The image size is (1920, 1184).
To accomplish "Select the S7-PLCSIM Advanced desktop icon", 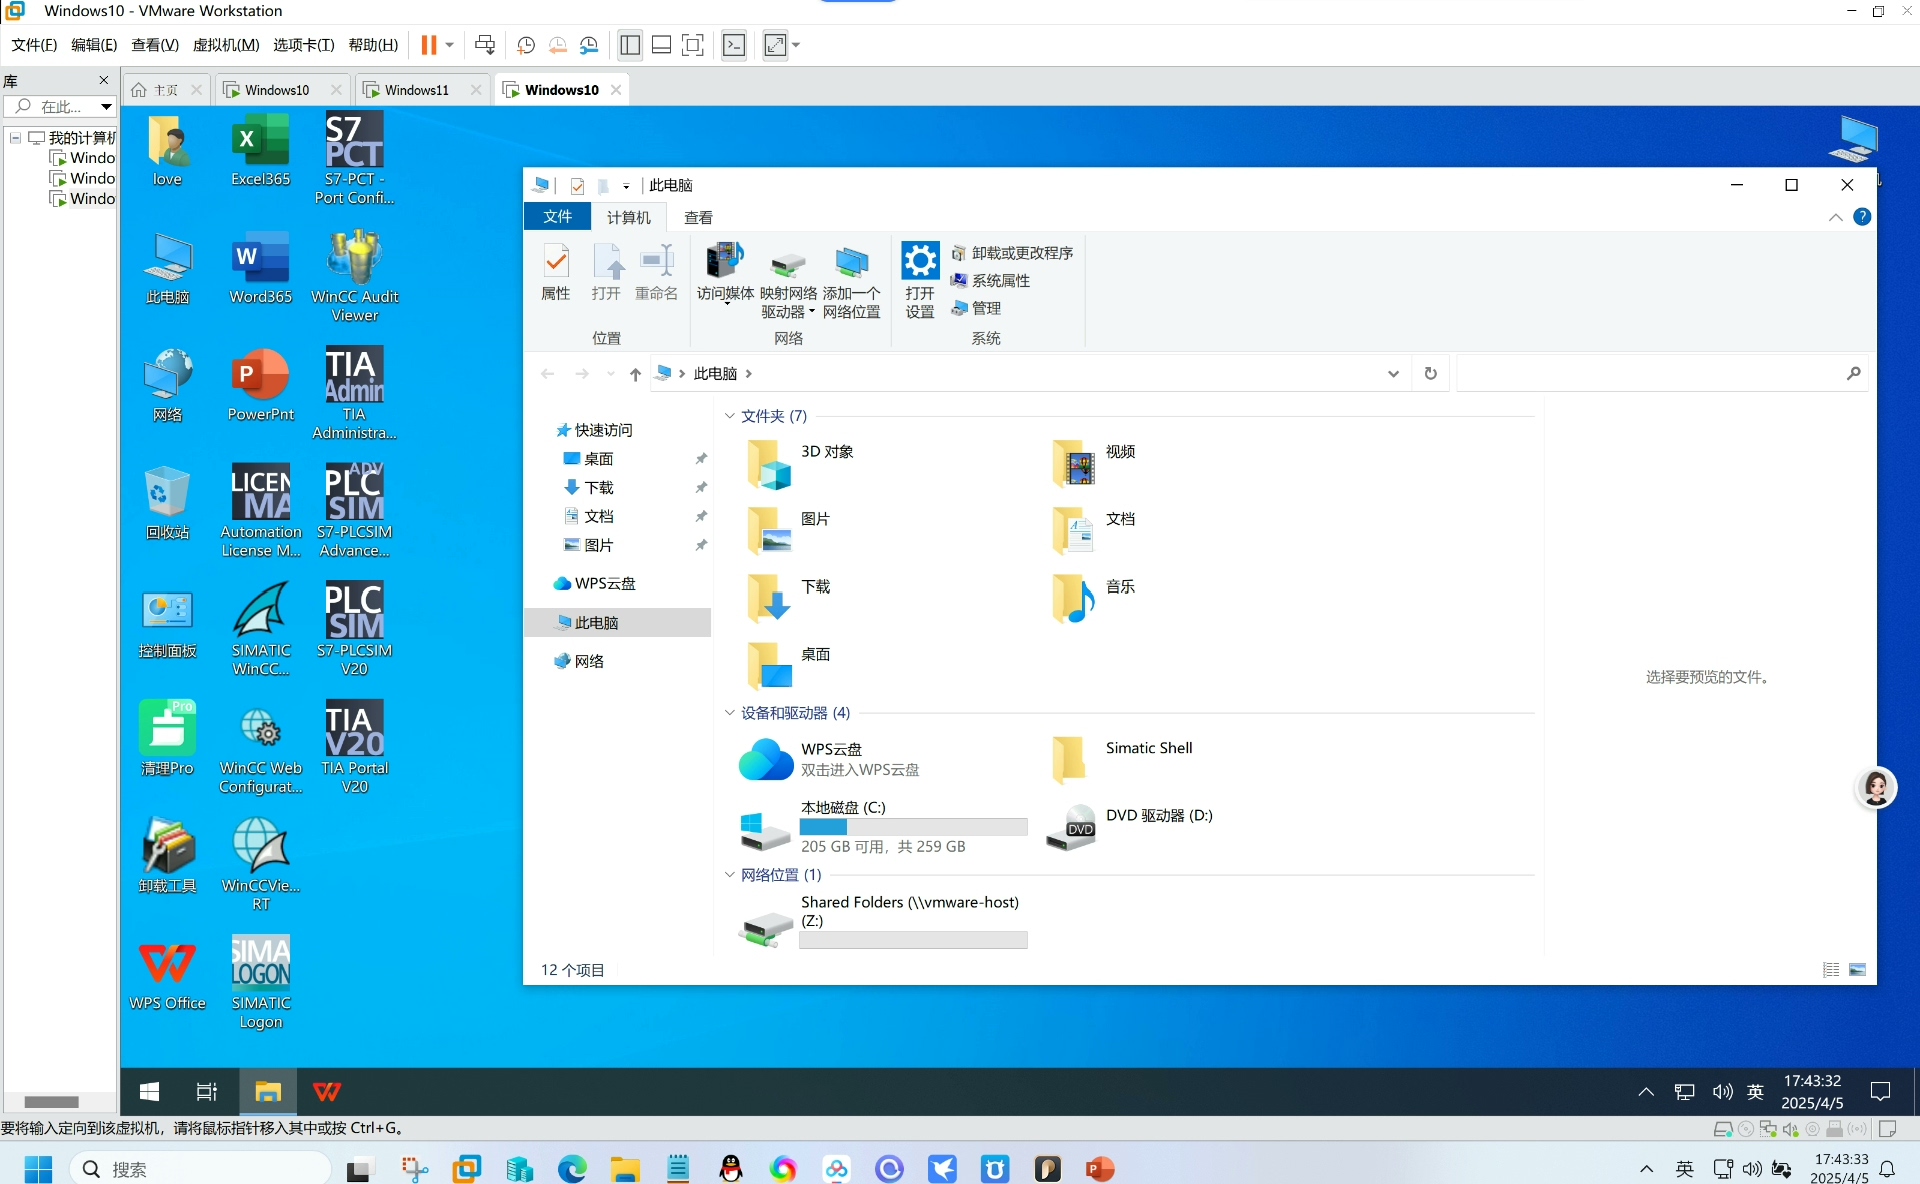I will [x=354, y=511].
